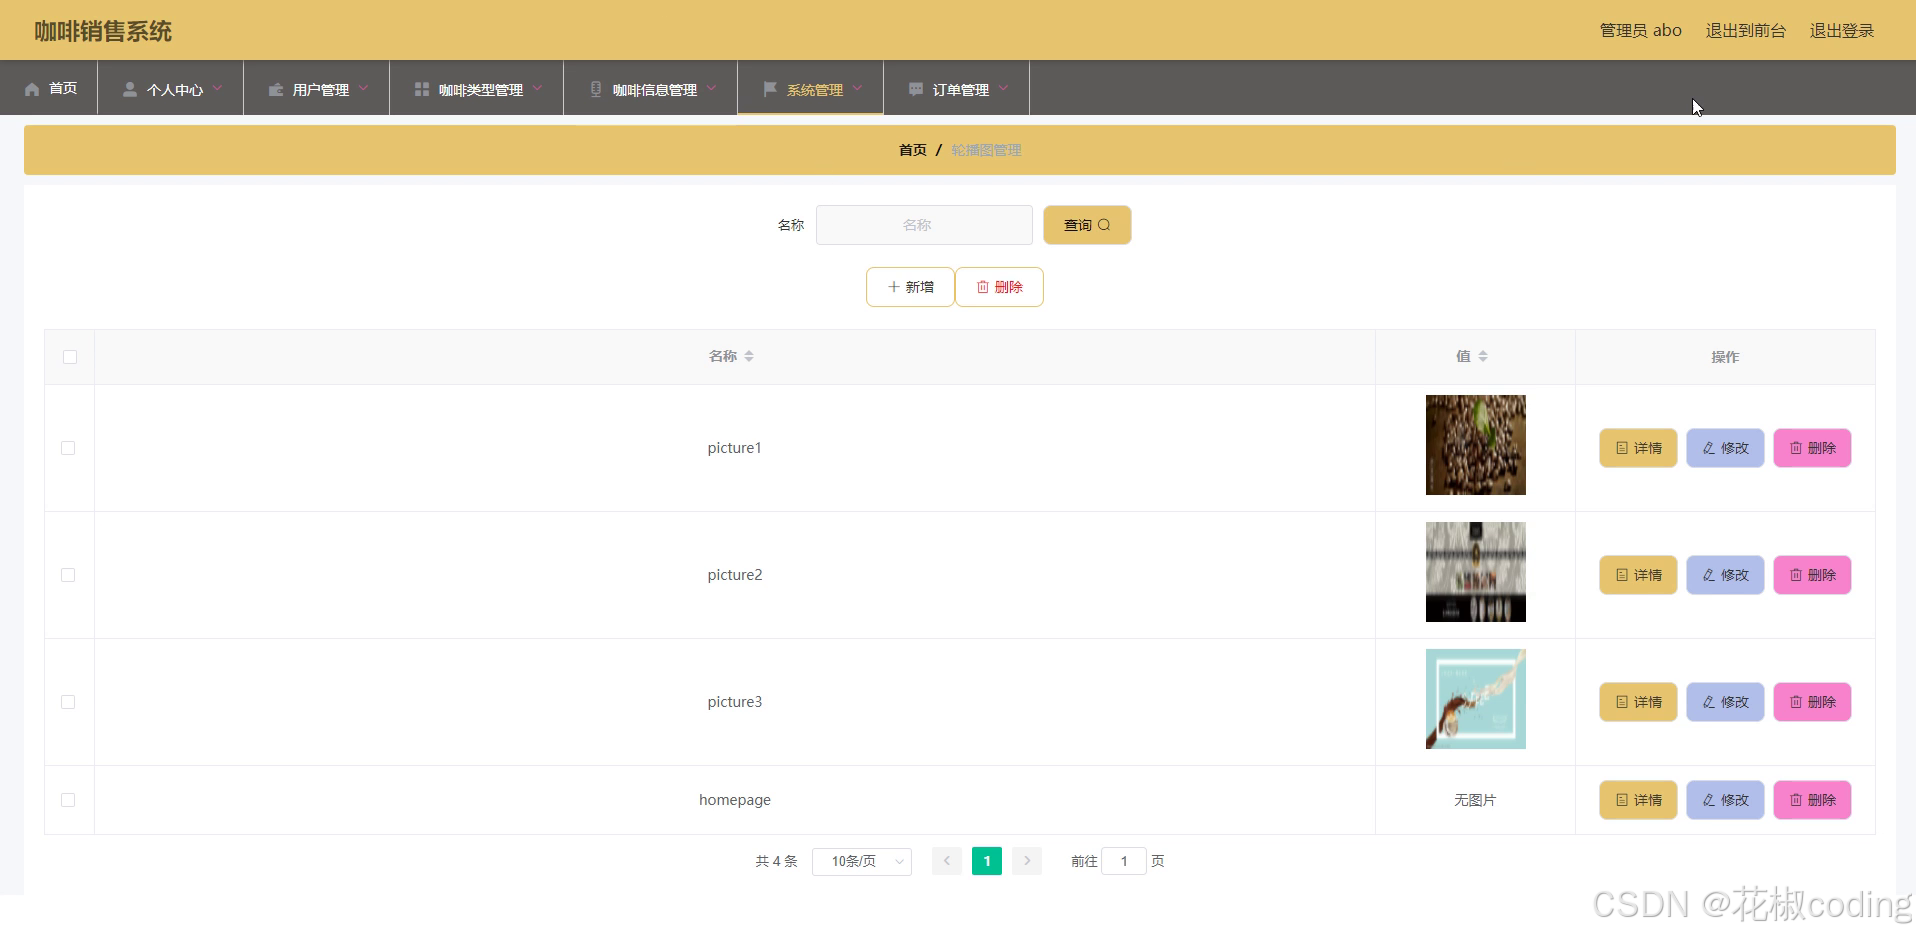This screenshot has height=936, width=1916.
Task: Click the grid icon for 咖啡类型管理
Action: click(422, 89)
